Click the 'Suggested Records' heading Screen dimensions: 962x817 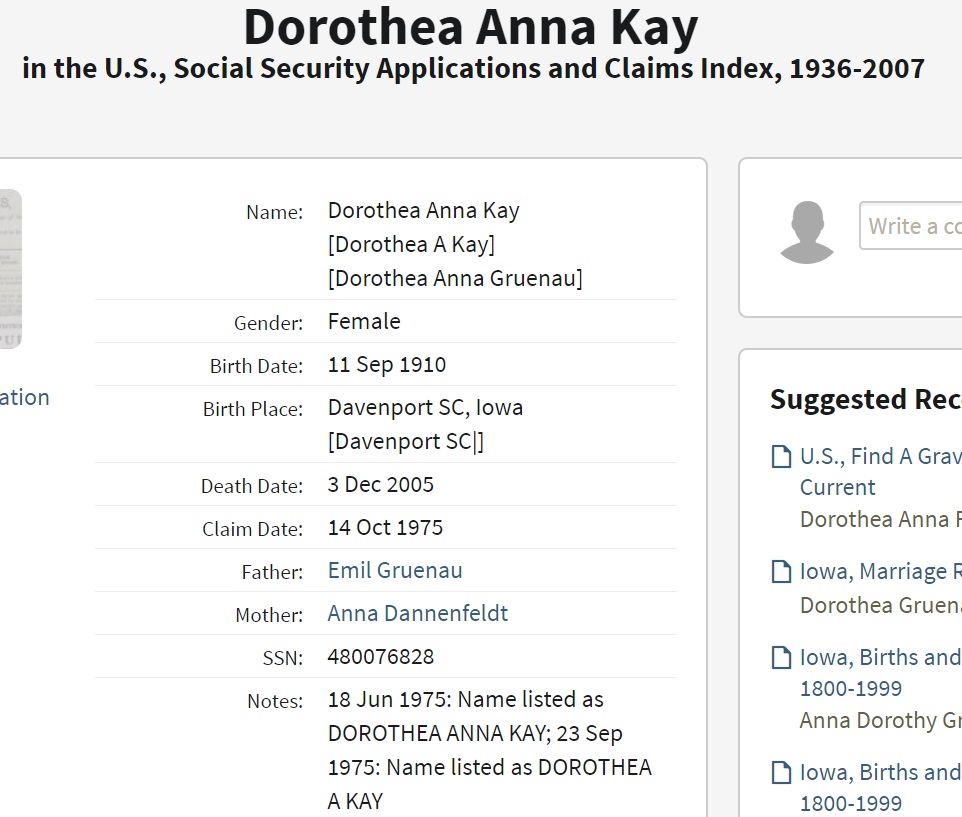(x=865, y=399)
